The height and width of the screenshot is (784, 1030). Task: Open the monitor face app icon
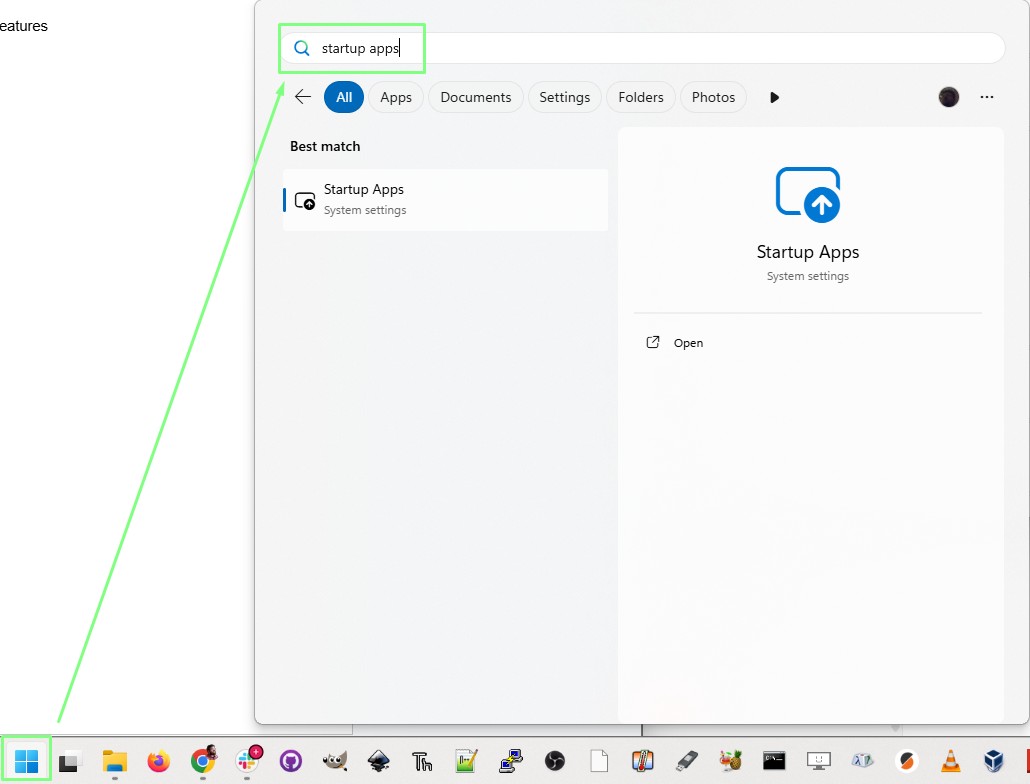pos(818,761)
